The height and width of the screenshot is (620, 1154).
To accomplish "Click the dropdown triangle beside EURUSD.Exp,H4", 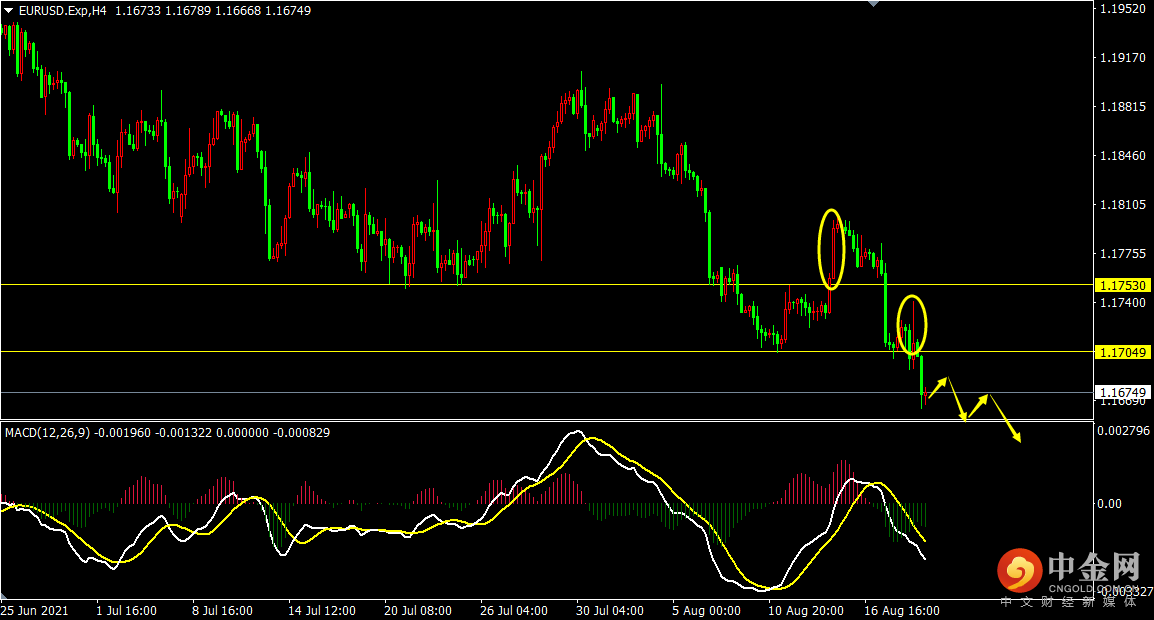I will 9,10.
